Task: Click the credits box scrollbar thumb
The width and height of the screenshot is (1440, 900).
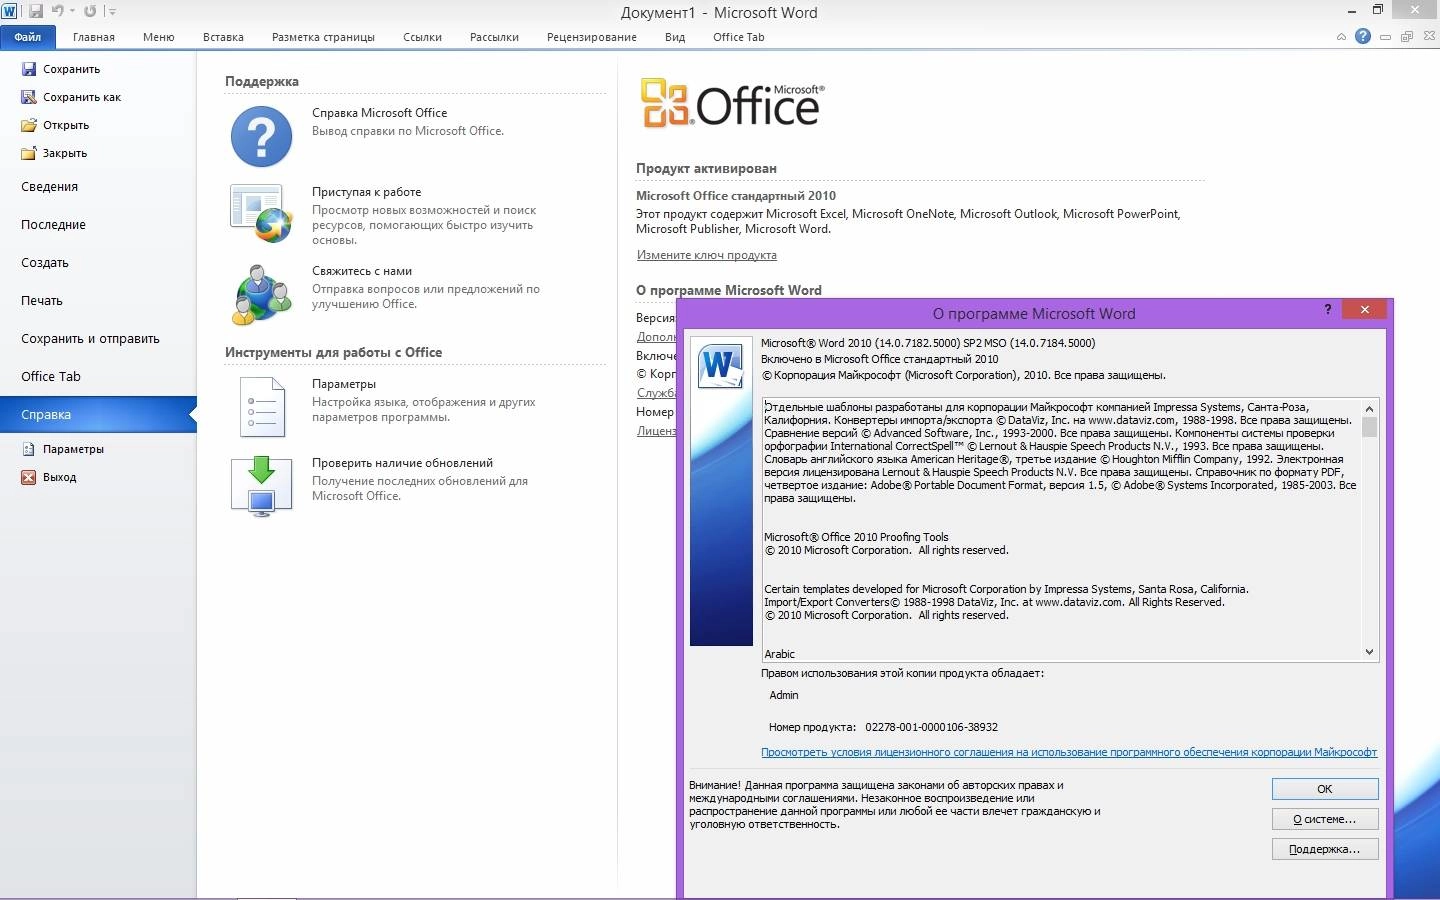Action: tap(1369, 427)
